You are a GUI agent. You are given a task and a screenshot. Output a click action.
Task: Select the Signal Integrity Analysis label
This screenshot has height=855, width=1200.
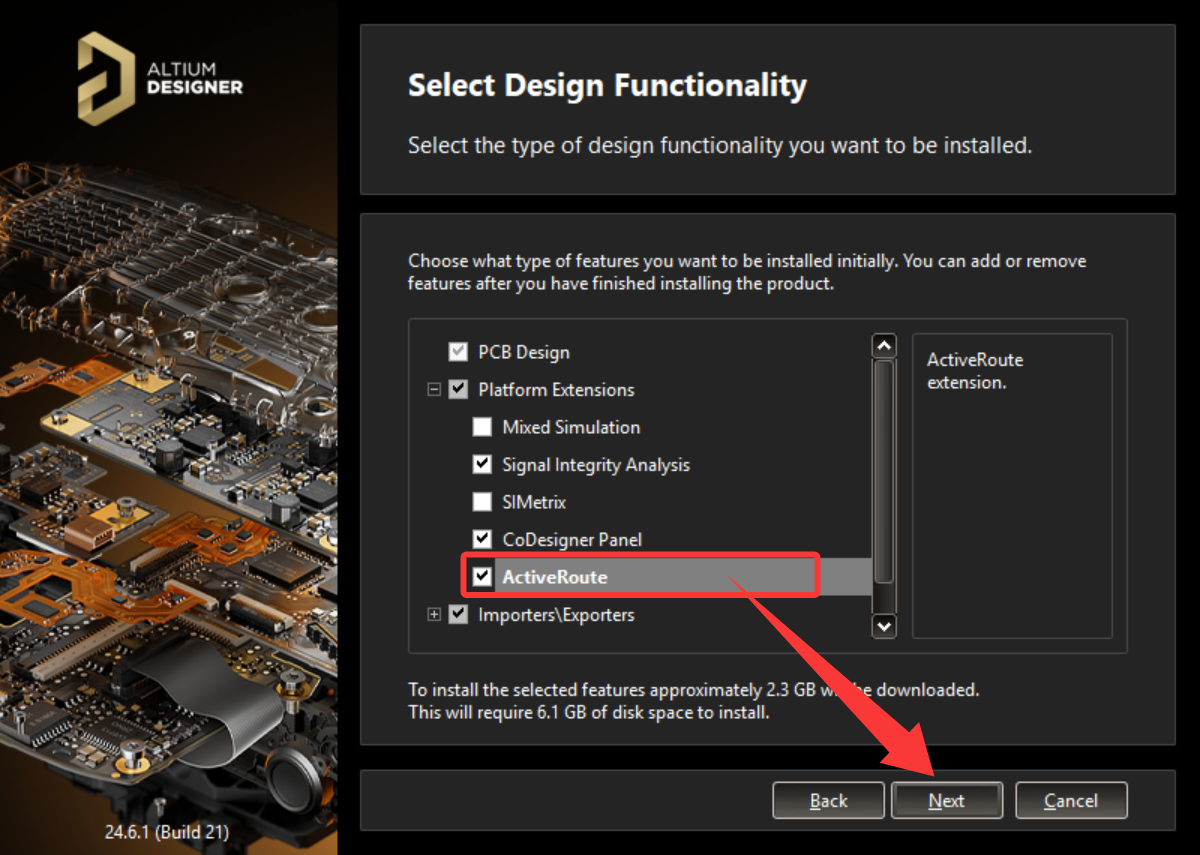[596, 465]
